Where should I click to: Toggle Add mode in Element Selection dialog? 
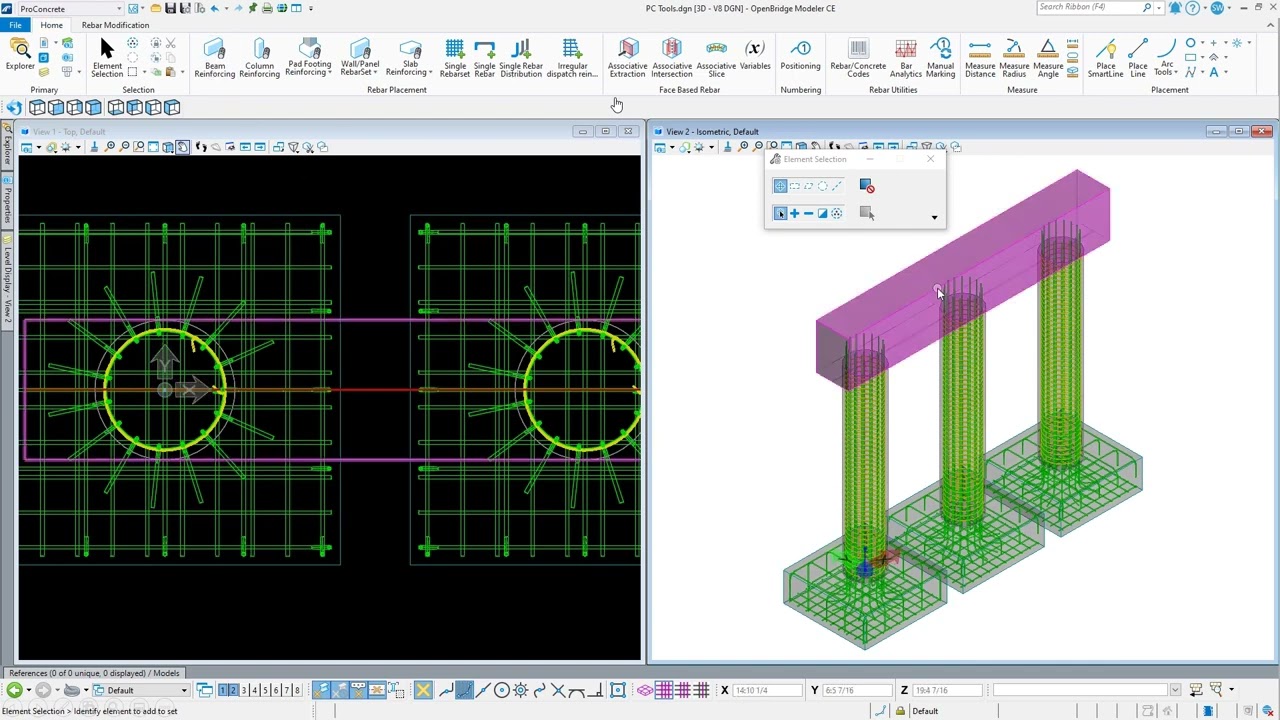point(794,213)
